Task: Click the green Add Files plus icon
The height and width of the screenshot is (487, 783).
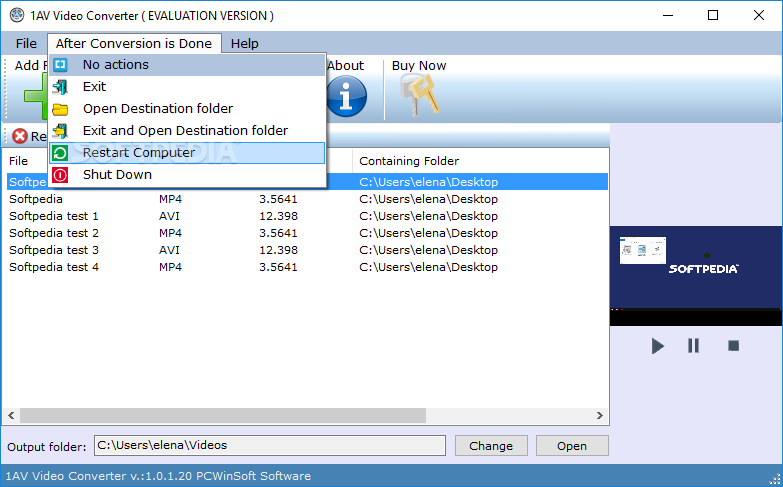Action: point(36,96)
